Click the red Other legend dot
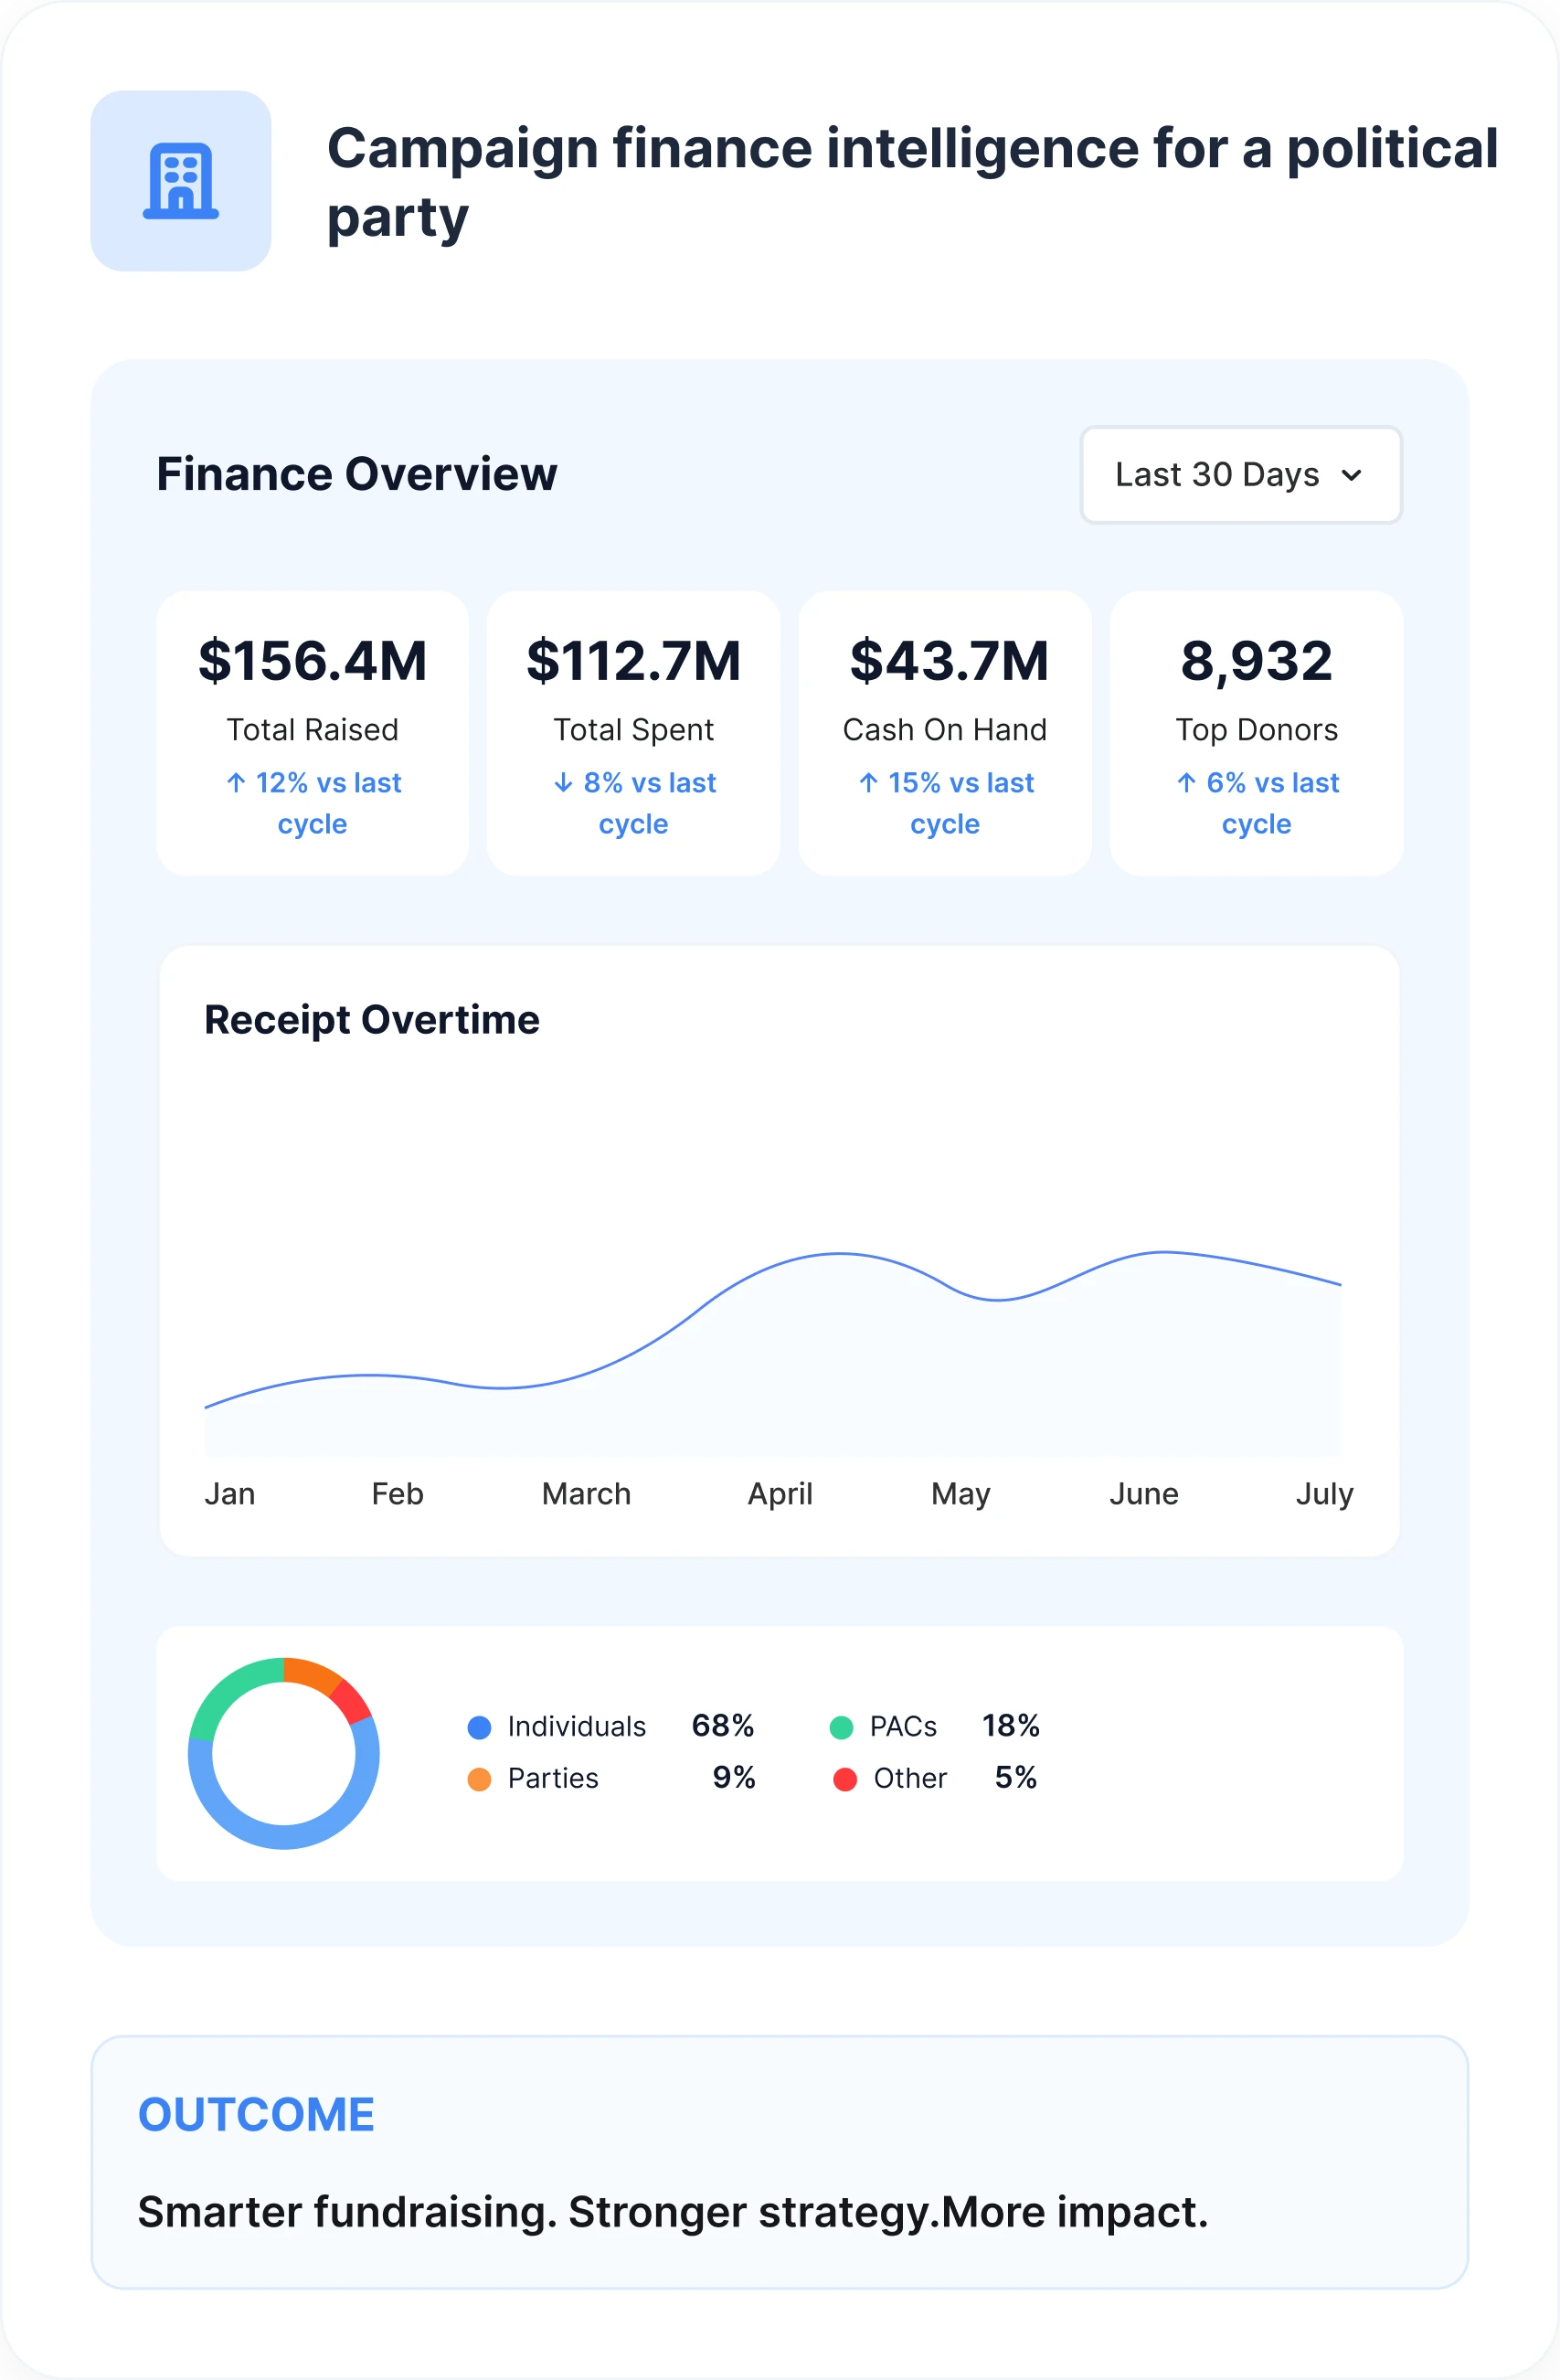Image resolution: width=1560 pixels, height=2380 pixels. point(845,1779)
